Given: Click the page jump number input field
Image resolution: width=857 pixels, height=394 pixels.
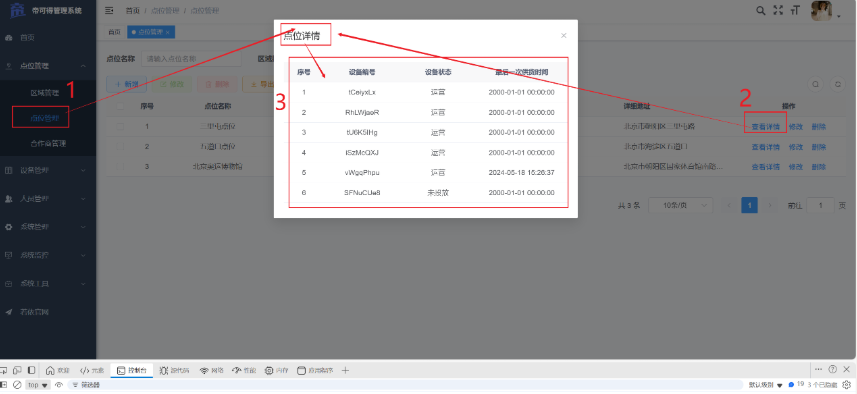Looking at the screenshot, I should 820,205.
